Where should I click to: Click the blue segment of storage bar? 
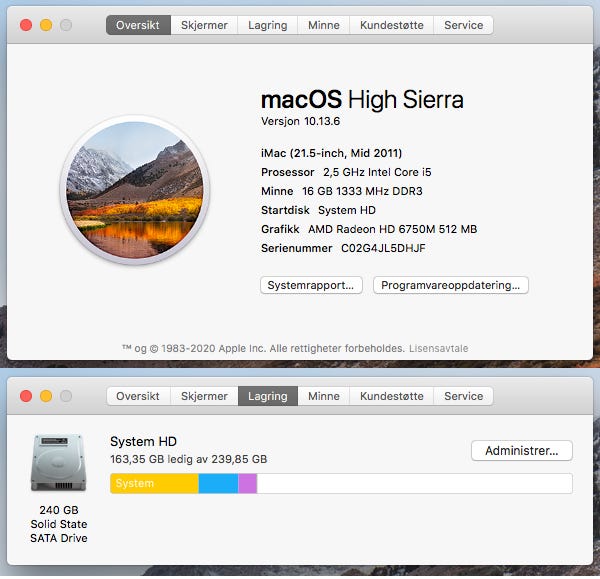point(218,483)
